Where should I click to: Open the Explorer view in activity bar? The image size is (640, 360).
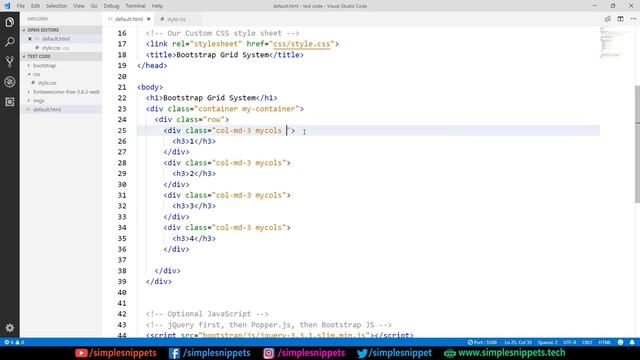[9, 22]
